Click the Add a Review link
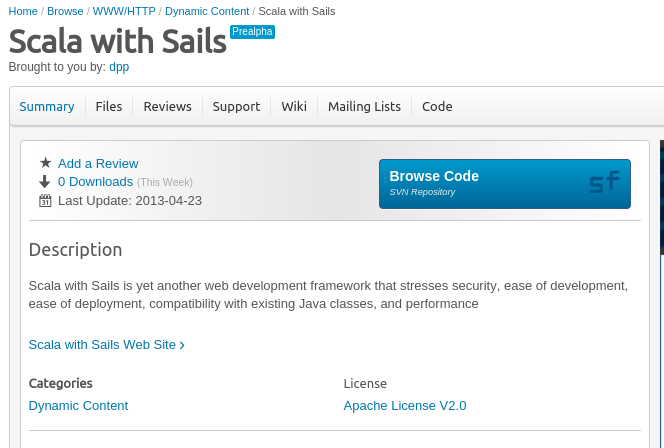Viewport: 664px width, 448px height. point(98,163)
